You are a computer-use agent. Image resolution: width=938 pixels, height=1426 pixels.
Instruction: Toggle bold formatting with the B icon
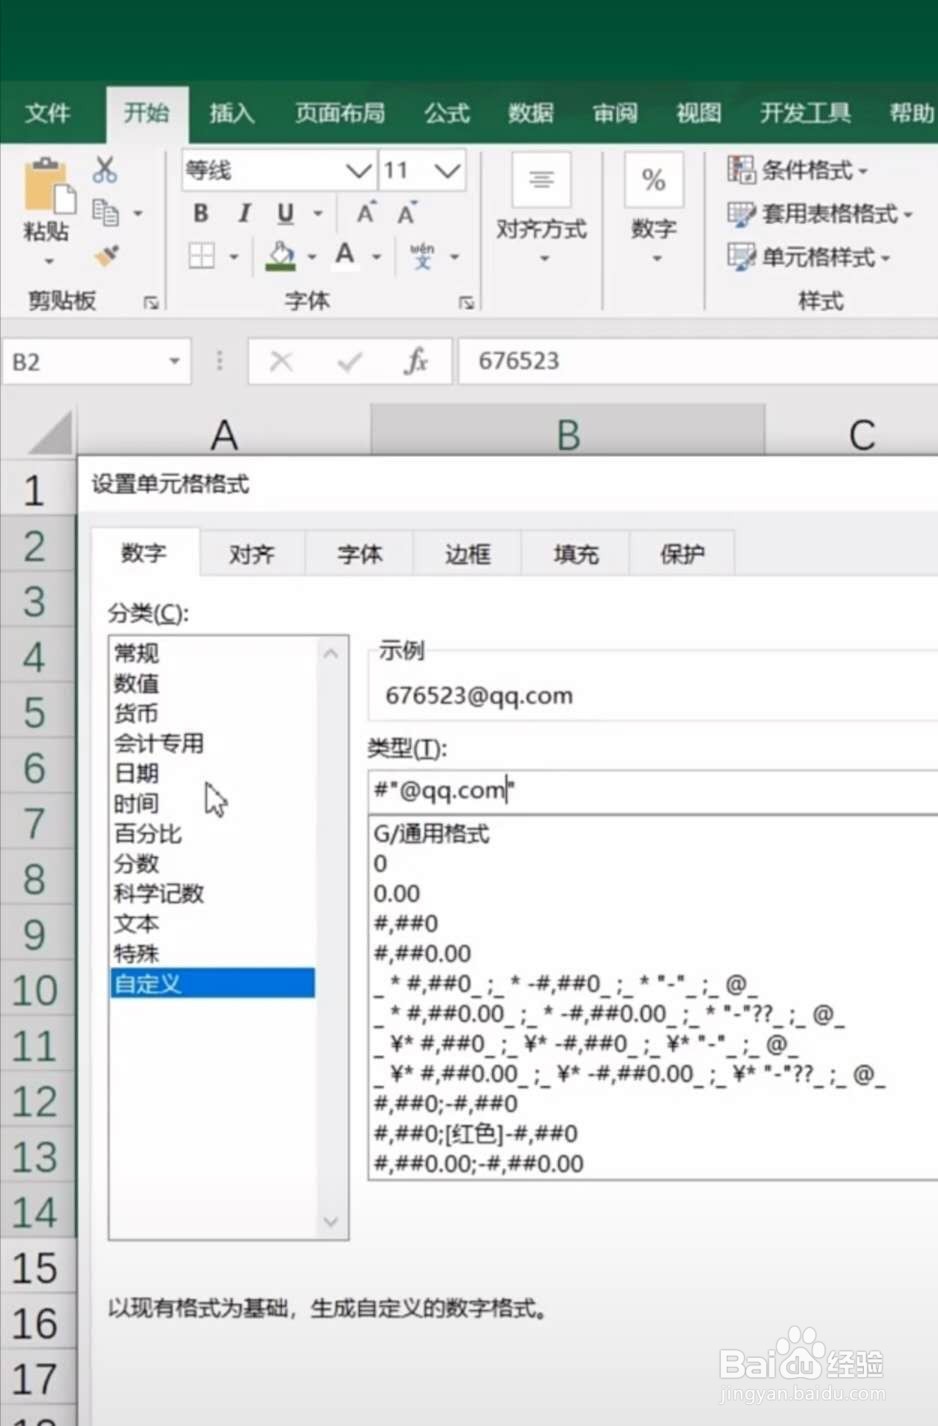tap(200, 213)
